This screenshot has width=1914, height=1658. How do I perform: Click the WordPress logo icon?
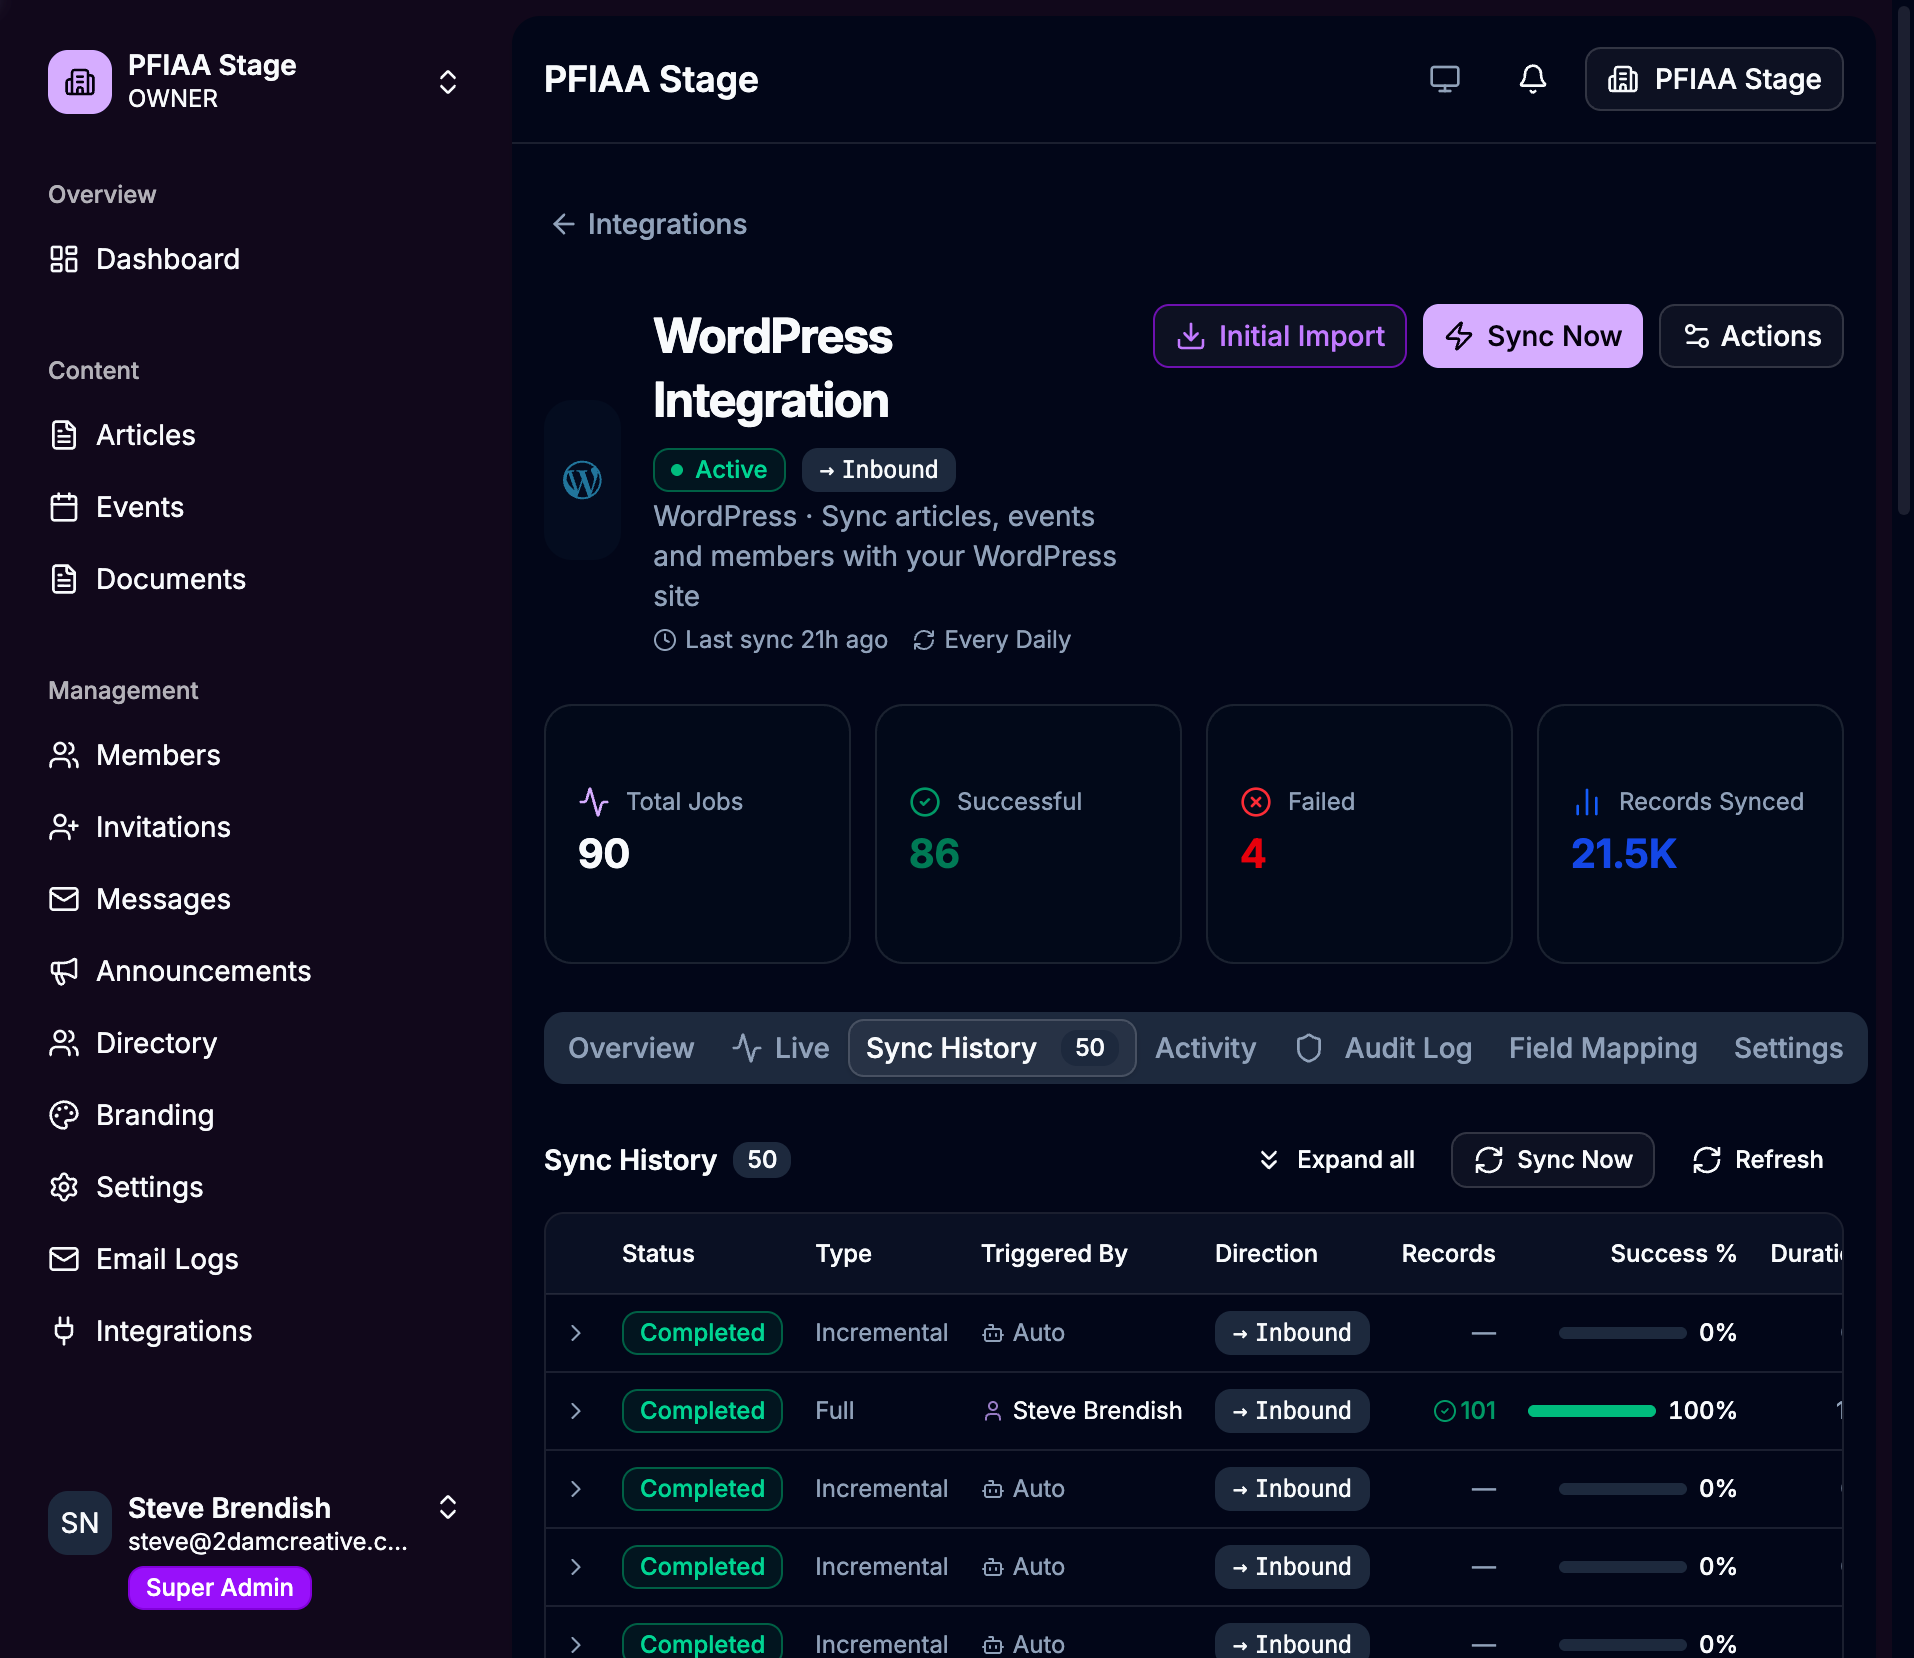[x=582, y=480]
